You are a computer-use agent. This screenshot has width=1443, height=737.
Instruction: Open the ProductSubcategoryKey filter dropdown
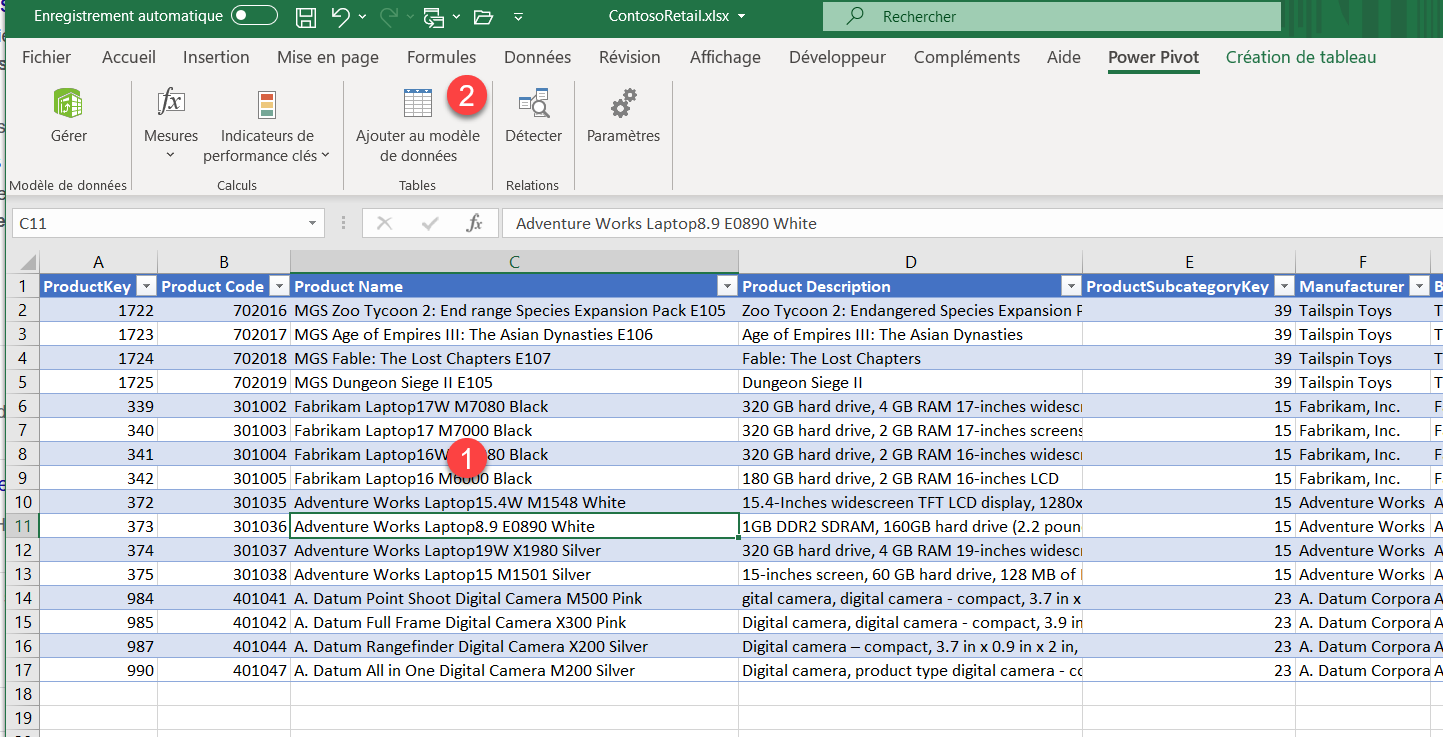(1283, 287)
